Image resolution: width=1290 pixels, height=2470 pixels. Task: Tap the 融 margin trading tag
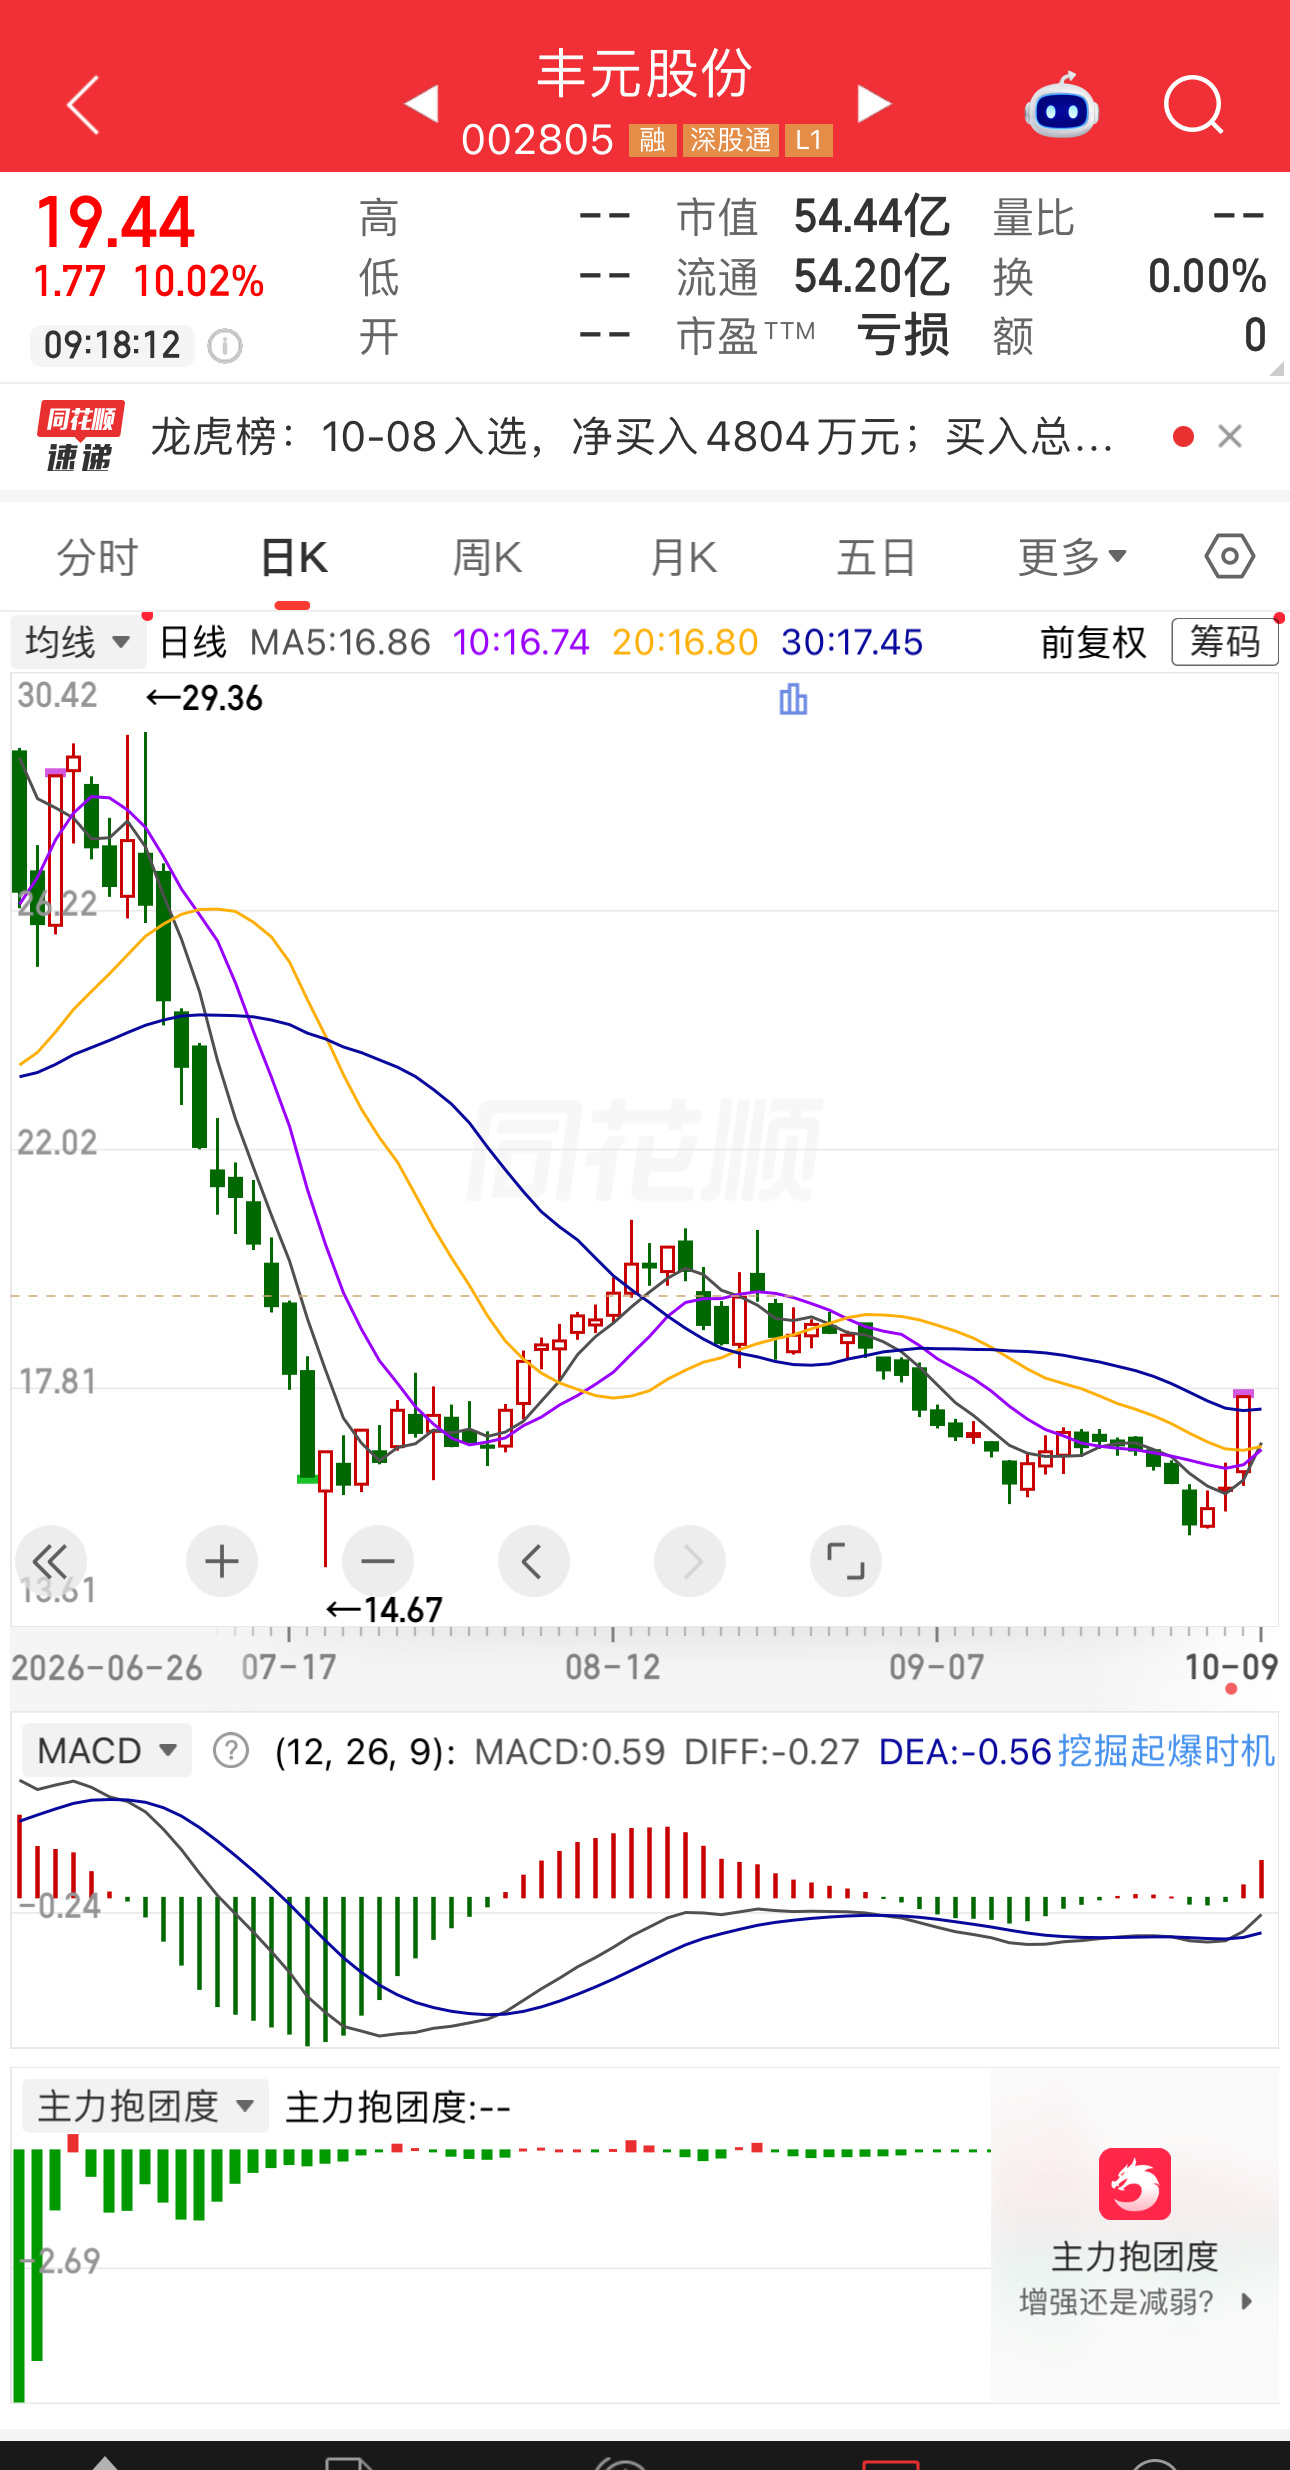click(x=653, y=140)
